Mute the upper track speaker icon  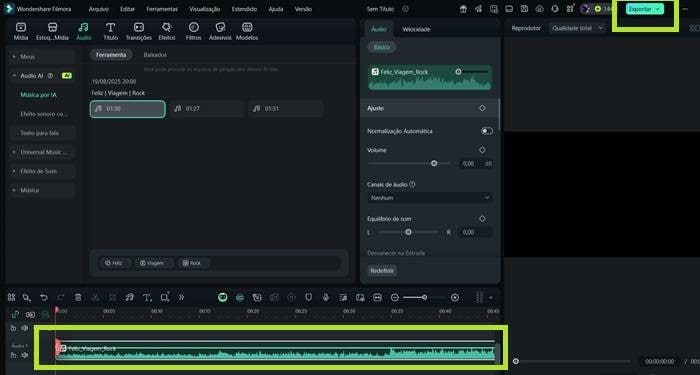coord(25,328)
